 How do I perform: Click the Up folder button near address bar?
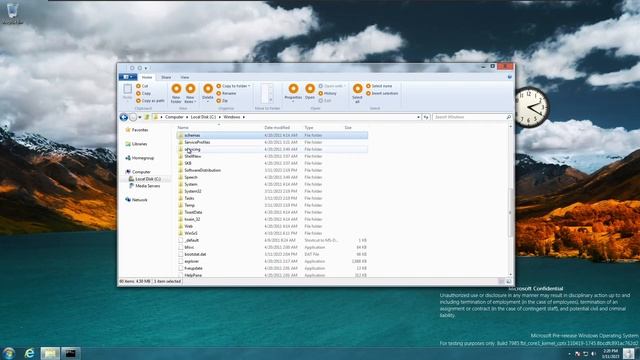147,117
